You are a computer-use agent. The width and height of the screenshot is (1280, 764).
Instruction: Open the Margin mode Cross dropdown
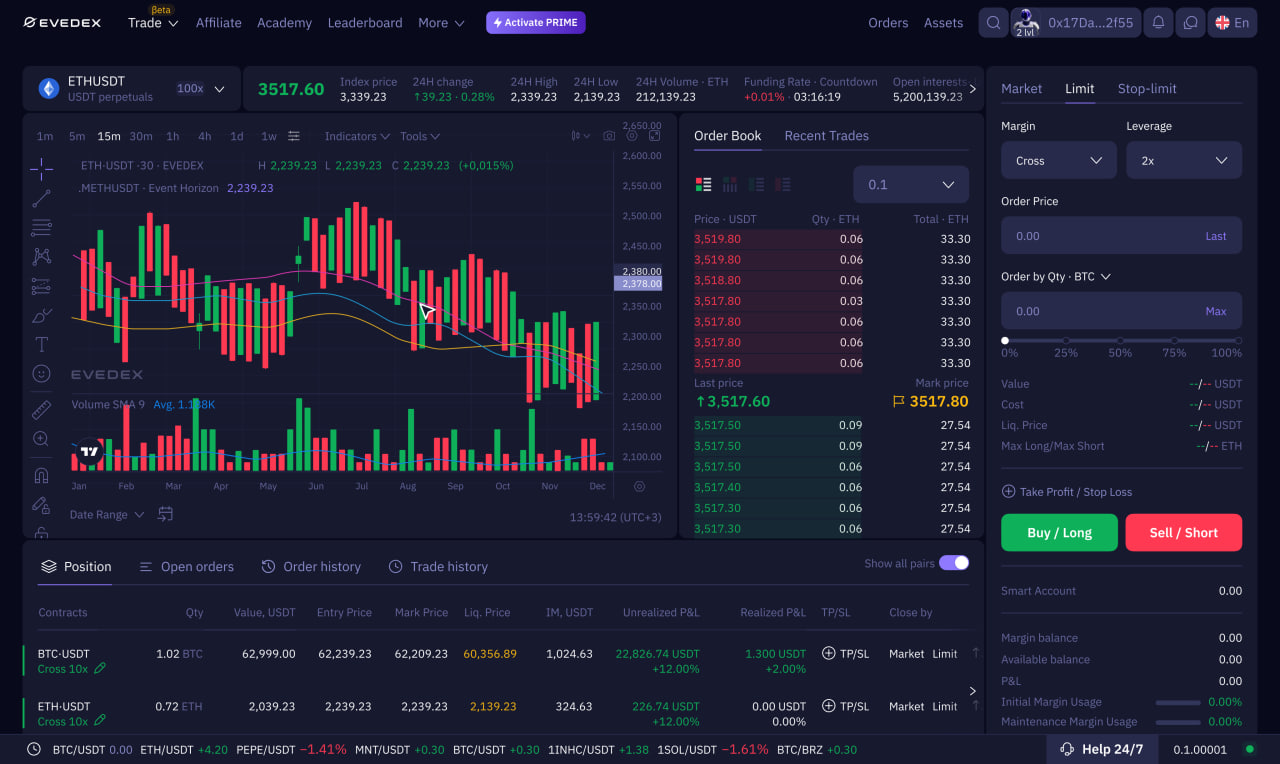[1059, 160]
